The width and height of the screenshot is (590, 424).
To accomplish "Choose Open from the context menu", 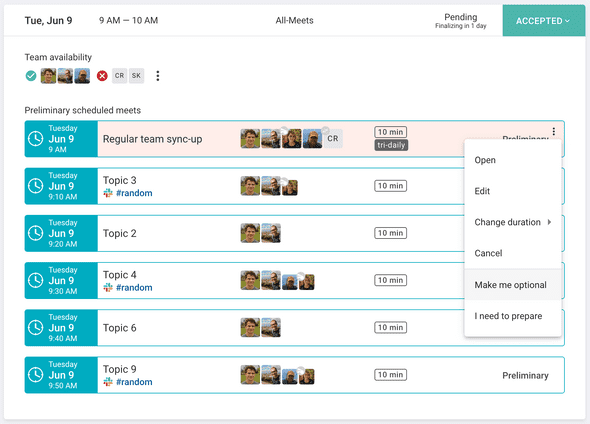I will (513, 160).
